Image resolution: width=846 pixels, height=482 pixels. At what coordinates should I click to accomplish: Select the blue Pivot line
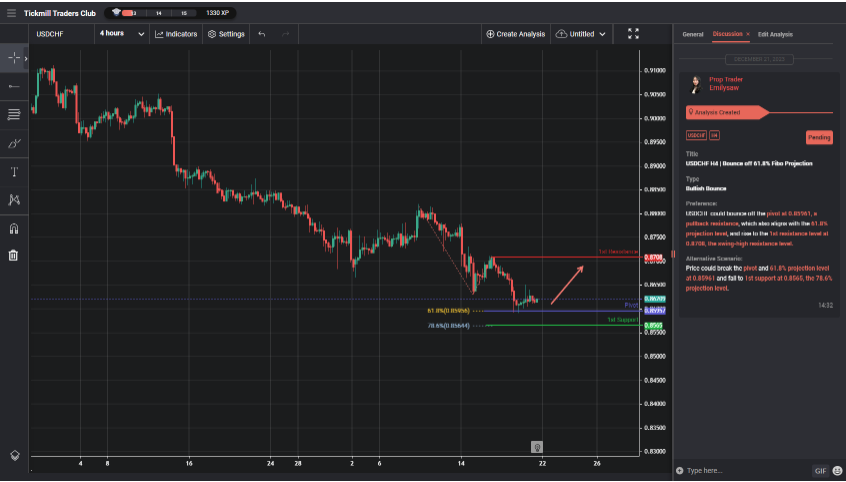click(562, 311)
